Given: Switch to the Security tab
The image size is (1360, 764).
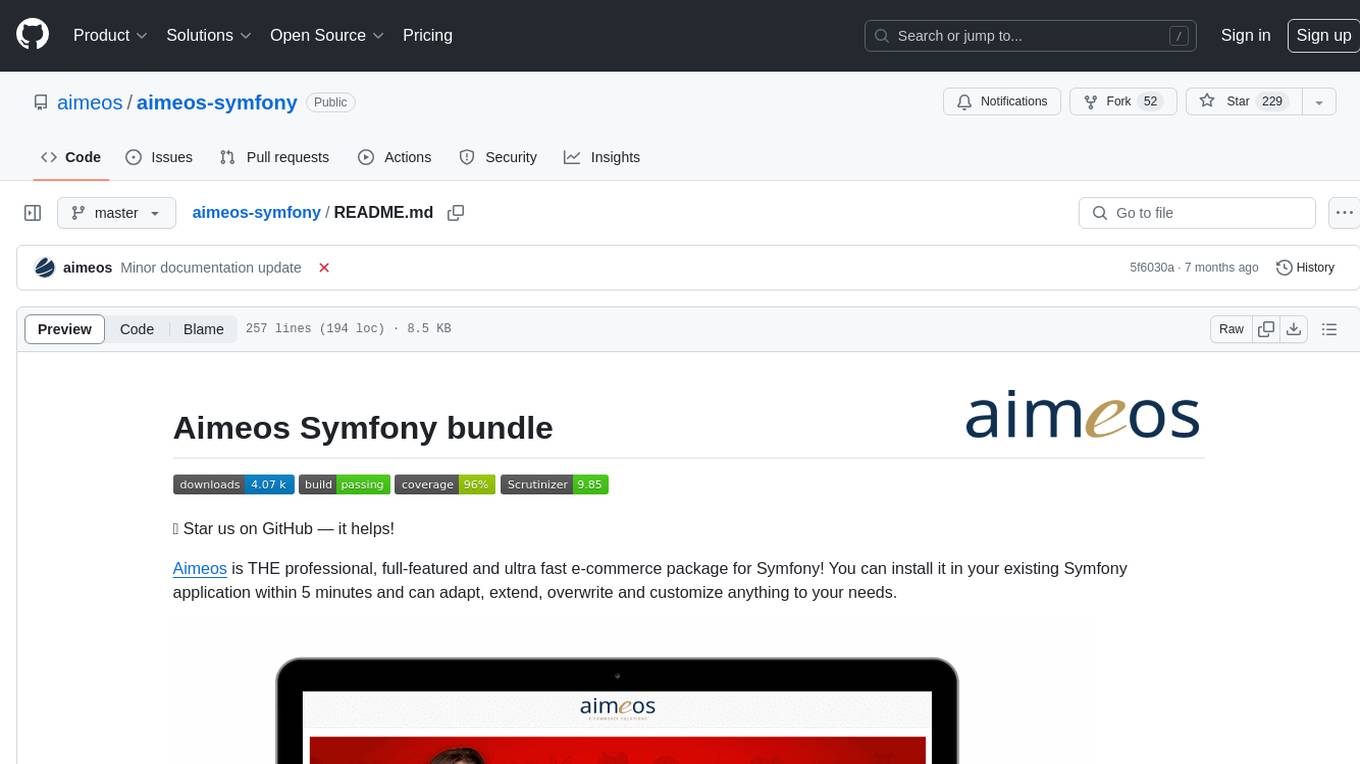Looking at the screenshot, I should tap(498, 157).
